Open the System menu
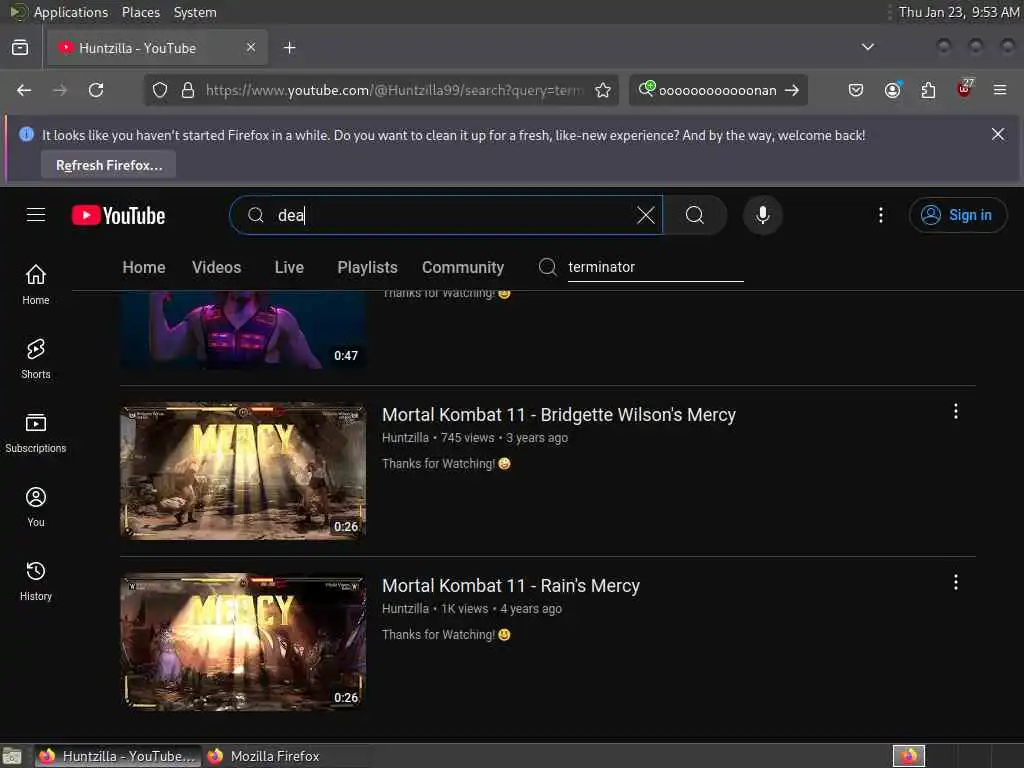Viewport: 1024px width, 768px height. [195, 12]
